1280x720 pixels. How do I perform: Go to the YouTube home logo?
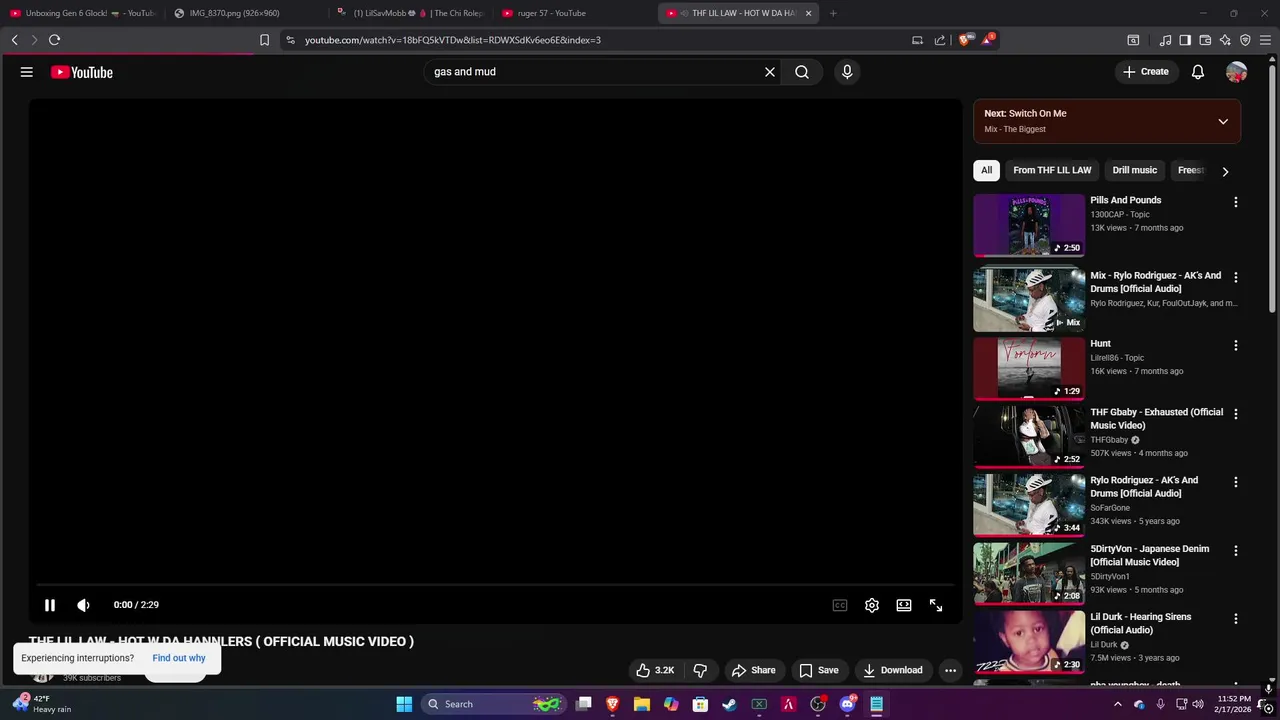[82, 72]
